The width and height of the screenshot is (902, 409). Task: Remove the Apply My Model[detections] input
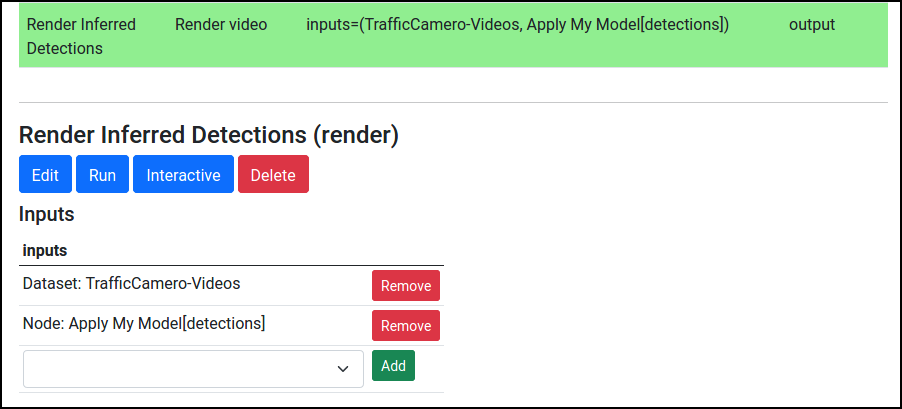(406, 326)
